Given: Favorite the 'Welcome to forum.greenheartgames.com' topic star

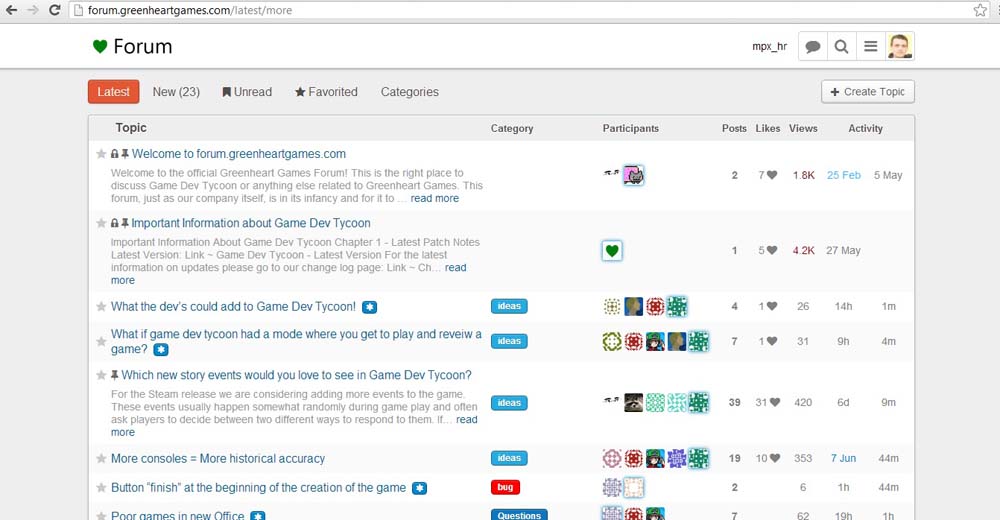Looking at the screenshot, I should point(101,154).
